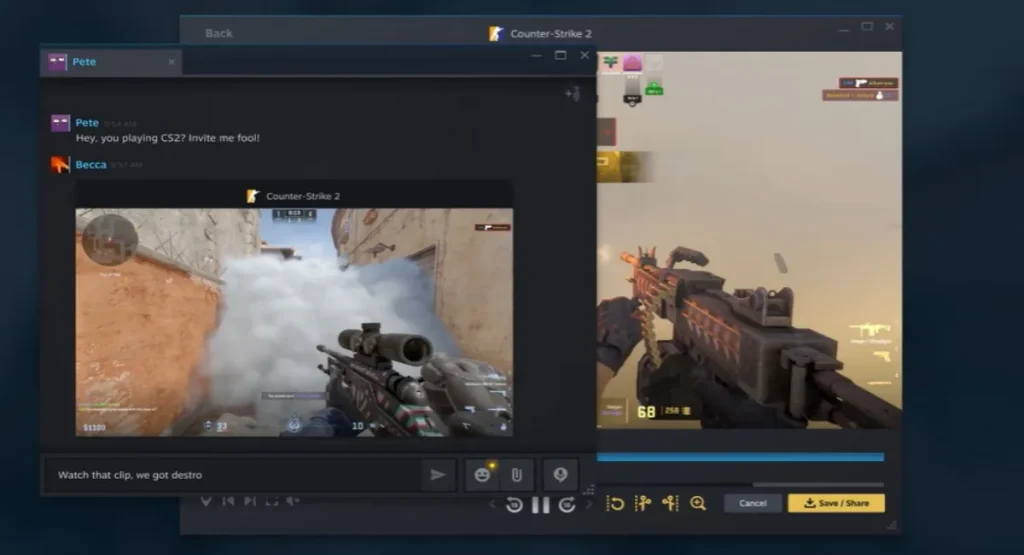1024x555 pixels.
Task: Reset the clip selection
Action: click(615, 503)
